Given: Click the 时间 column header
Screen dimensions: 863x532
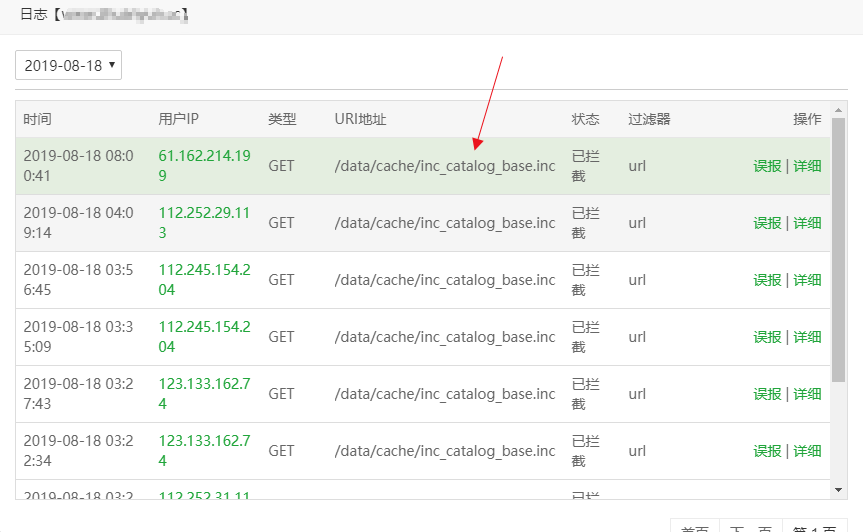Looking at the screenshot, I should pyautogui.click(x=37, y=119).
